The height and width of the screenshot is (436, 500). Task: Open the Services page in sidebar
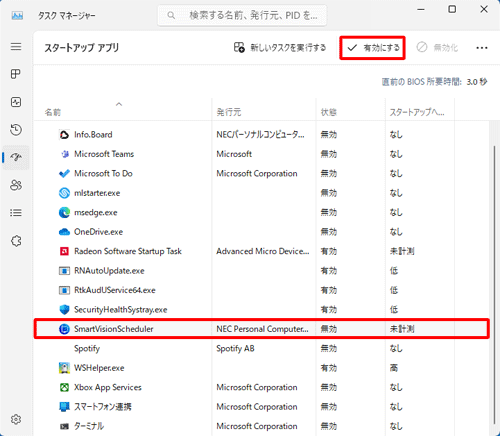(16, 241)
